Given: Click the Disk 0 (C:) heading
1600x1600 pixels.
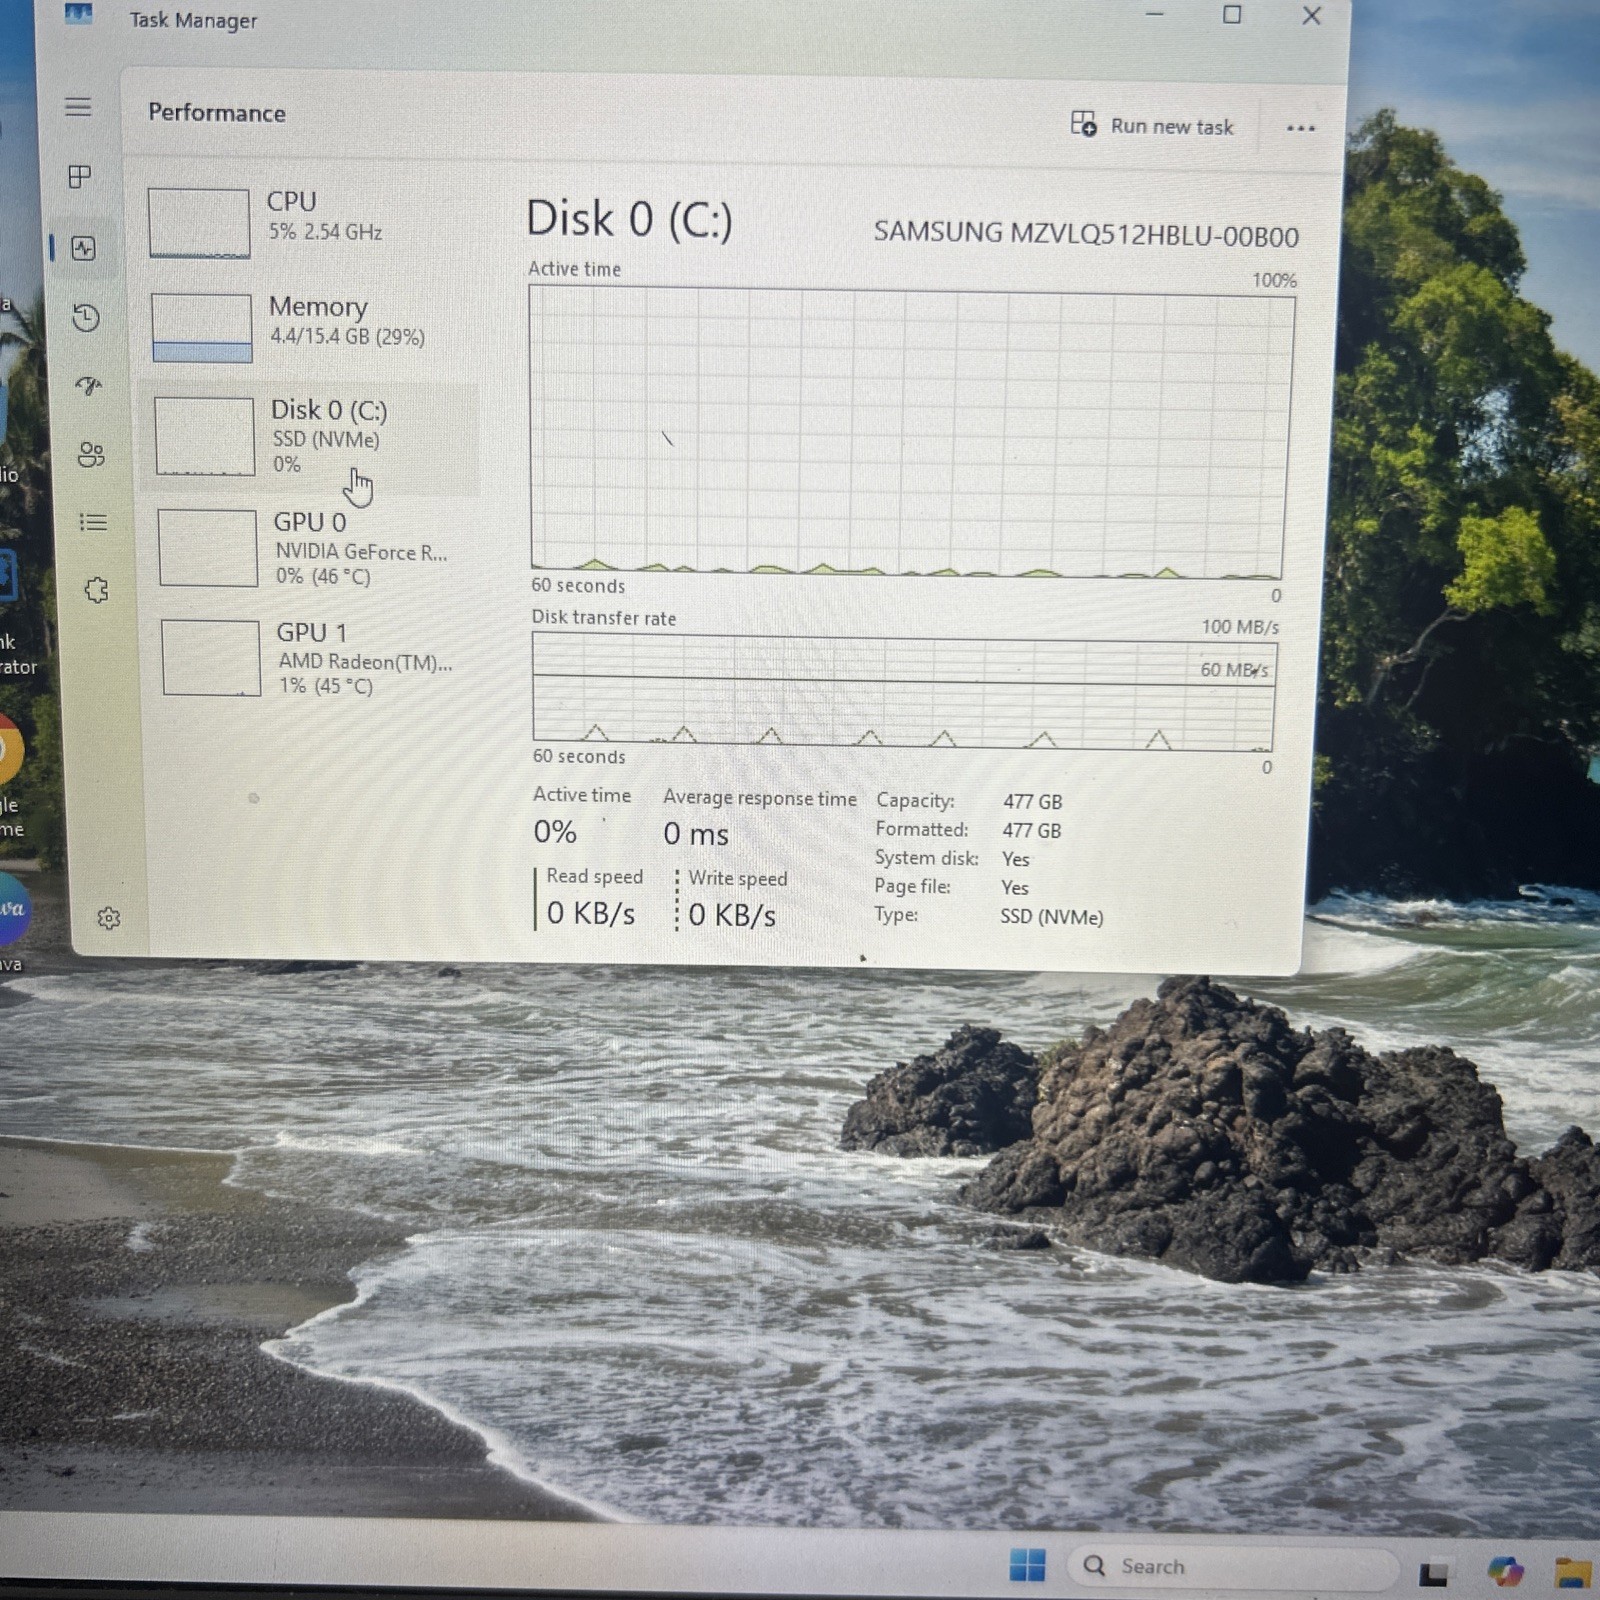Looking at the screenshot, I should [630, 219].
